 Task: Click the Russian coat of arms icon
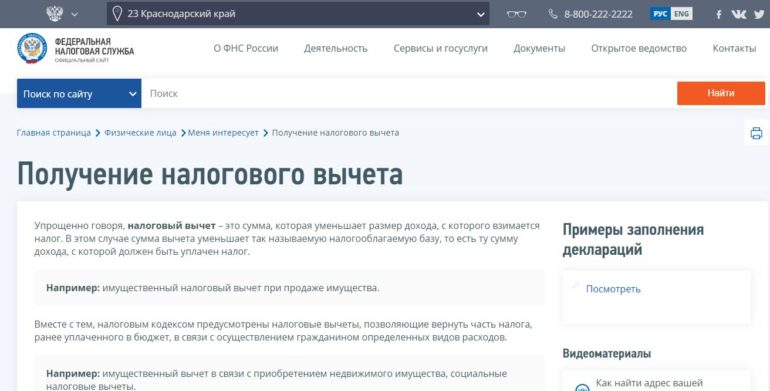point(54,13)
